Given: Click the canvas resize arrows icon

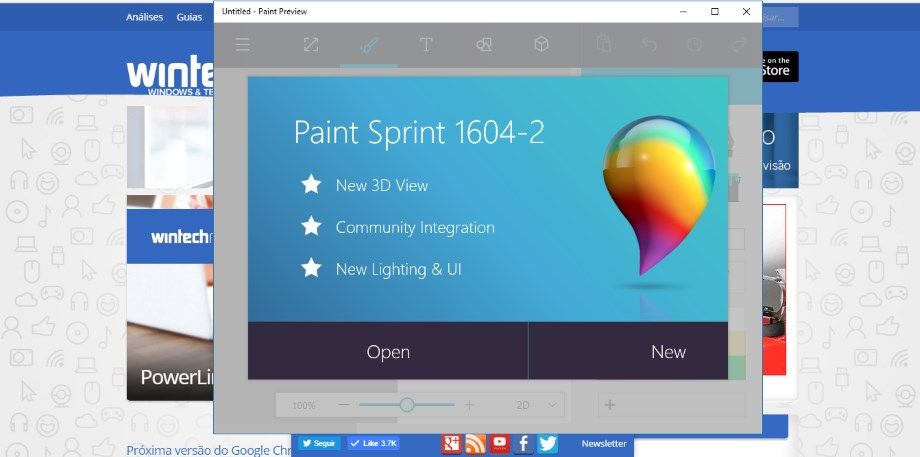Looking at the screenshot, I should (311, 45).
